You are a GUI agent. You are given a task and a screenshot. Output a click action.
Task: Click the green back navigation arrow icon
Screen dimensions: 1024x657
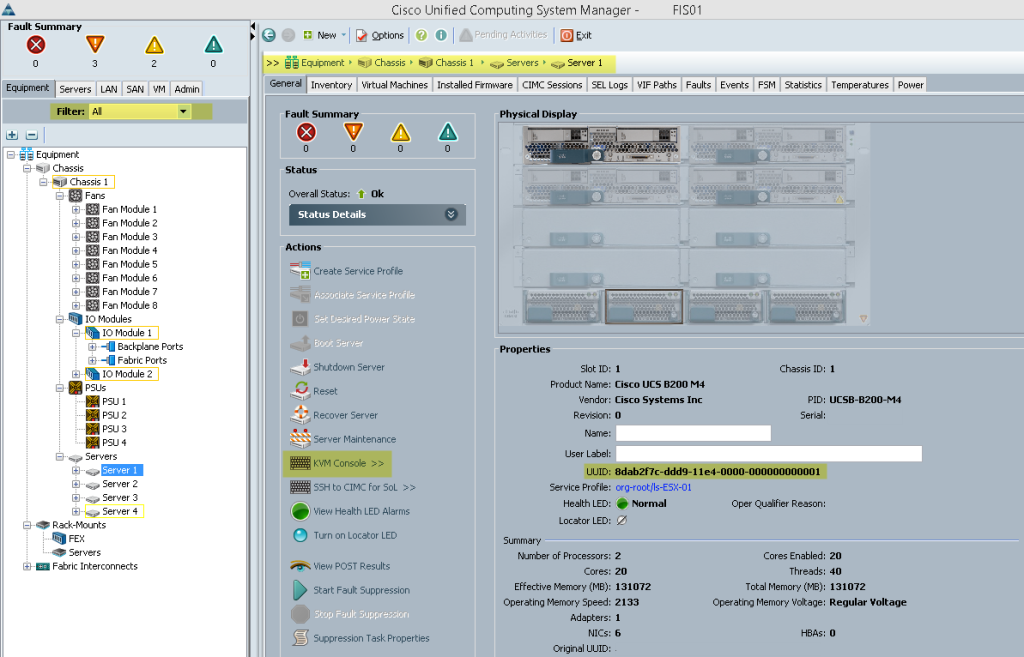[268, 35]
